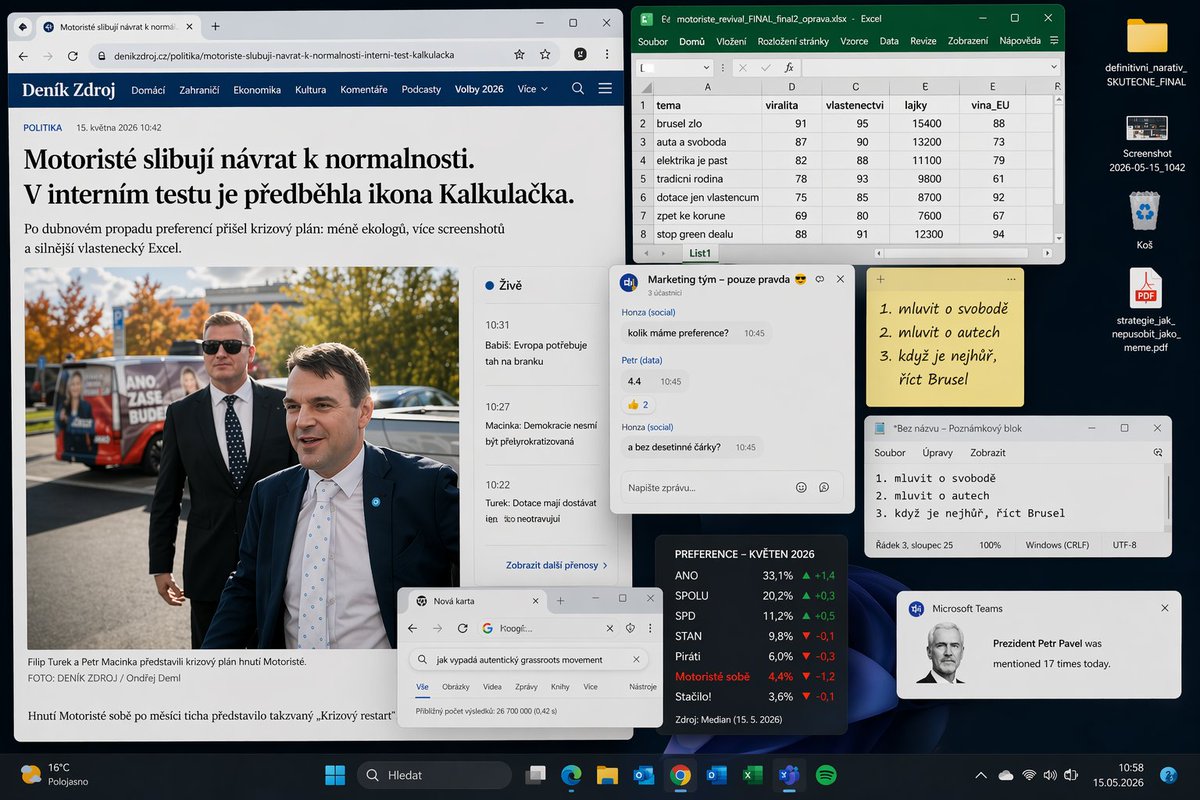
Task: Open the 16°C Polojasno weather widget
Action: click(56, 775)
